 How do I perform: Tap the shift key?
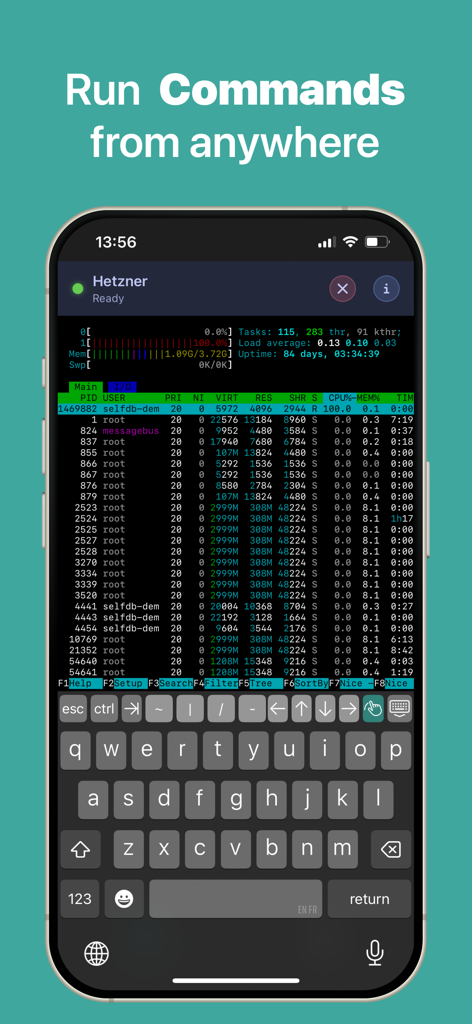(80, 849)
